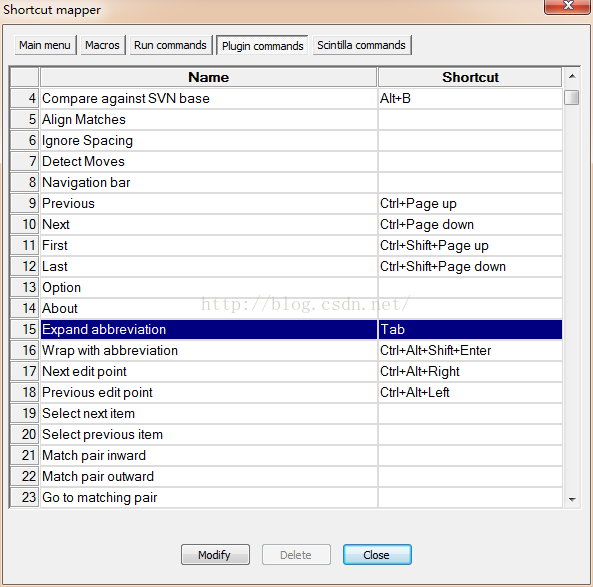Click the Name column header
The height and width of the screenshot is (587, 593).
(x=209, y=77)
